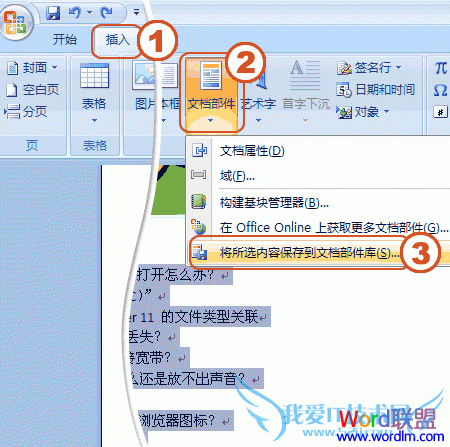The width and height of the screenshot is (450, 447).
Task: Click the 签名行 signature line icon
Action: [x=344, y=68]
